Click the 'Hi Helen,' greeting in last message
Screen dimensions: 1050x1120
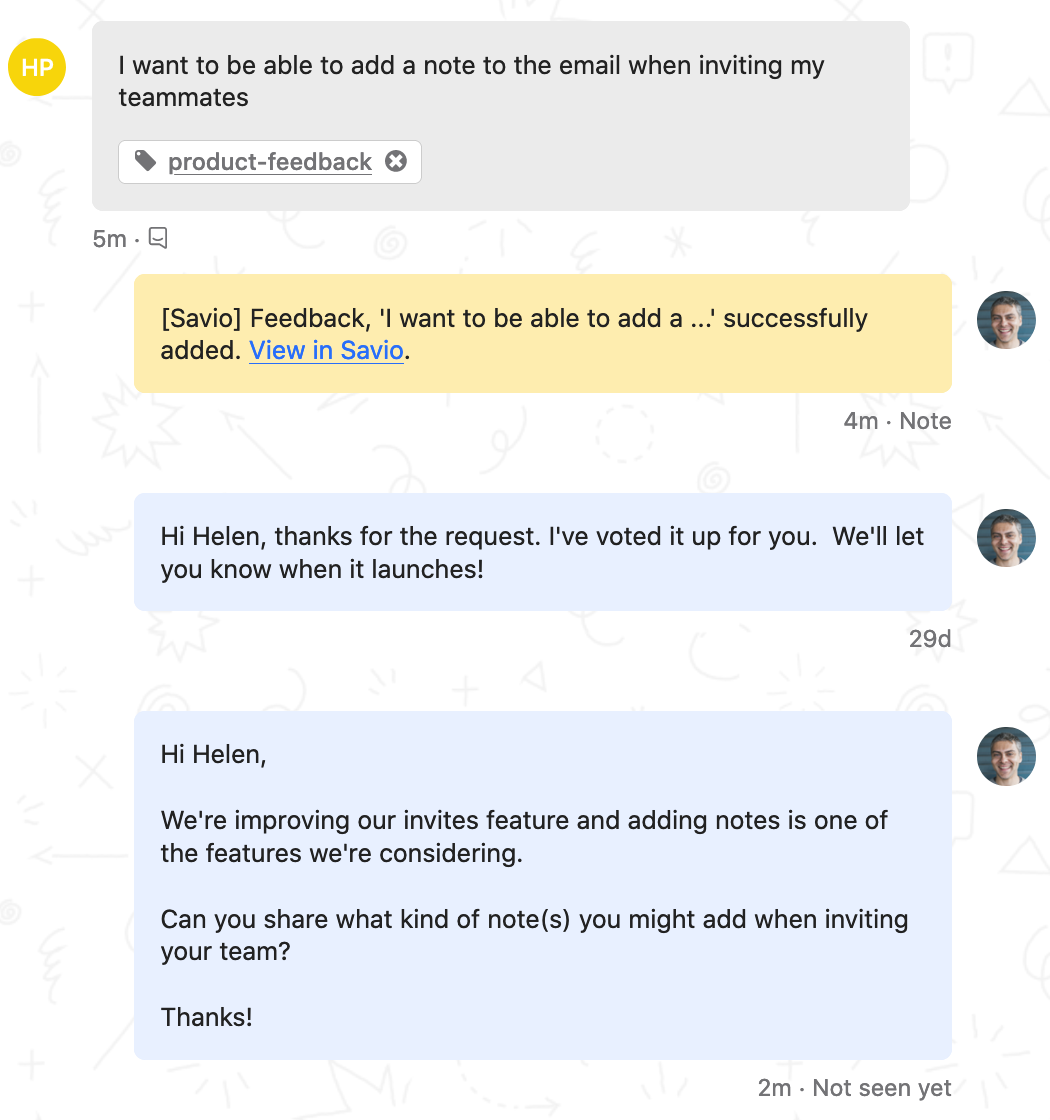214,754
